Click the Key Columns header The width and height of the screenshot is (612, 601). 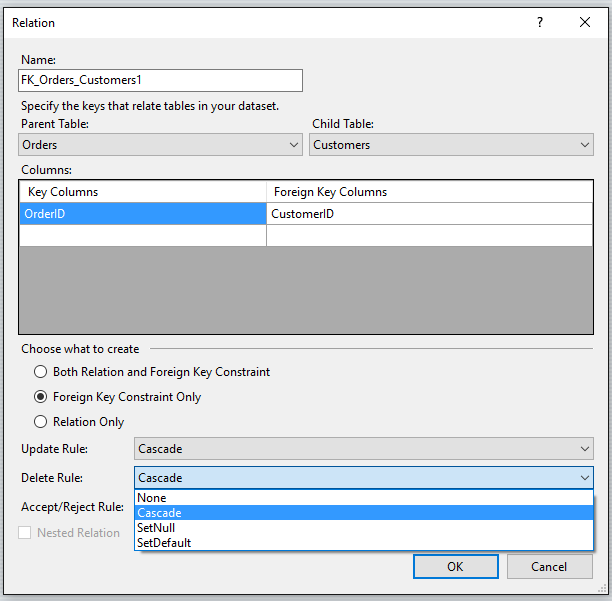point(143,192)
